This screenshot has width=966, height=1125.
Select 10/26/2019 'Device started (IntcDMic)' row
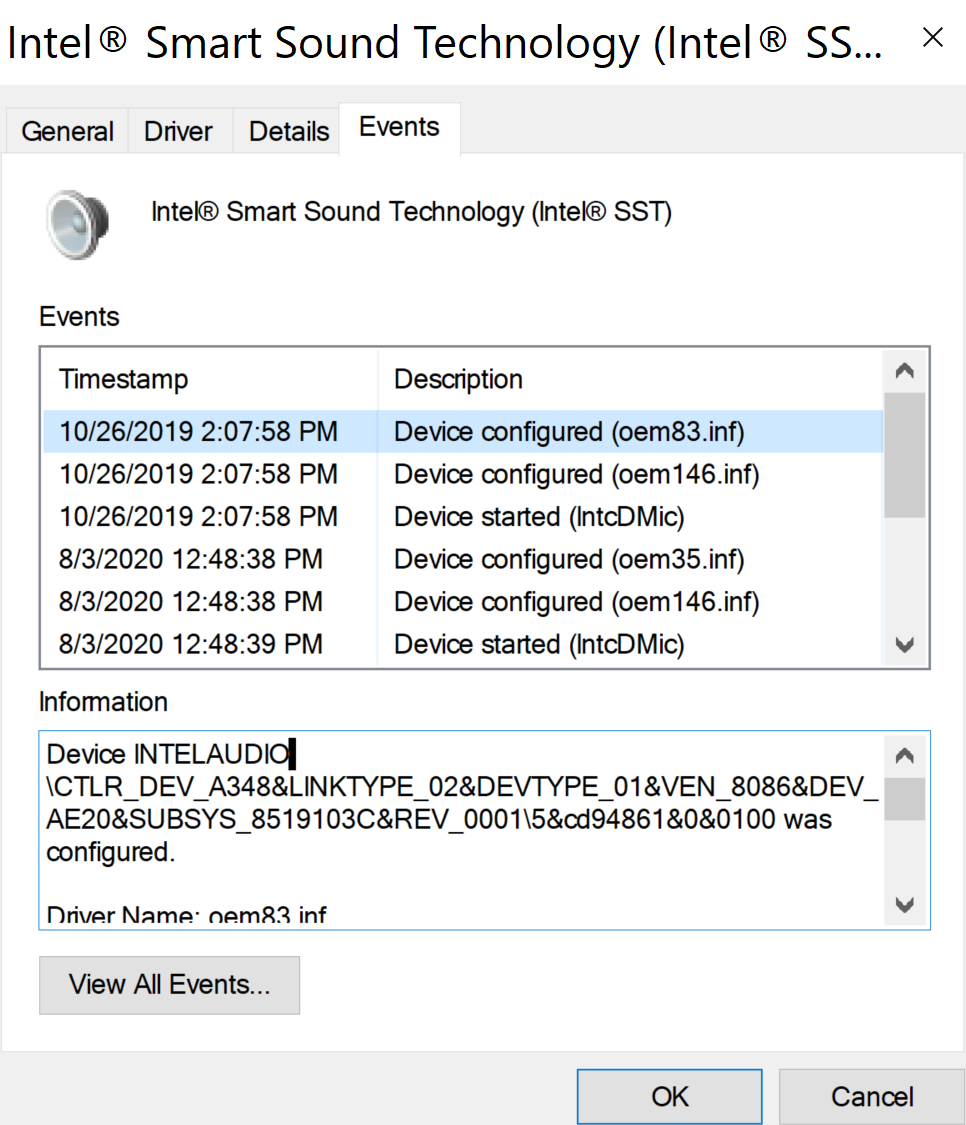[x=463, y=517]
